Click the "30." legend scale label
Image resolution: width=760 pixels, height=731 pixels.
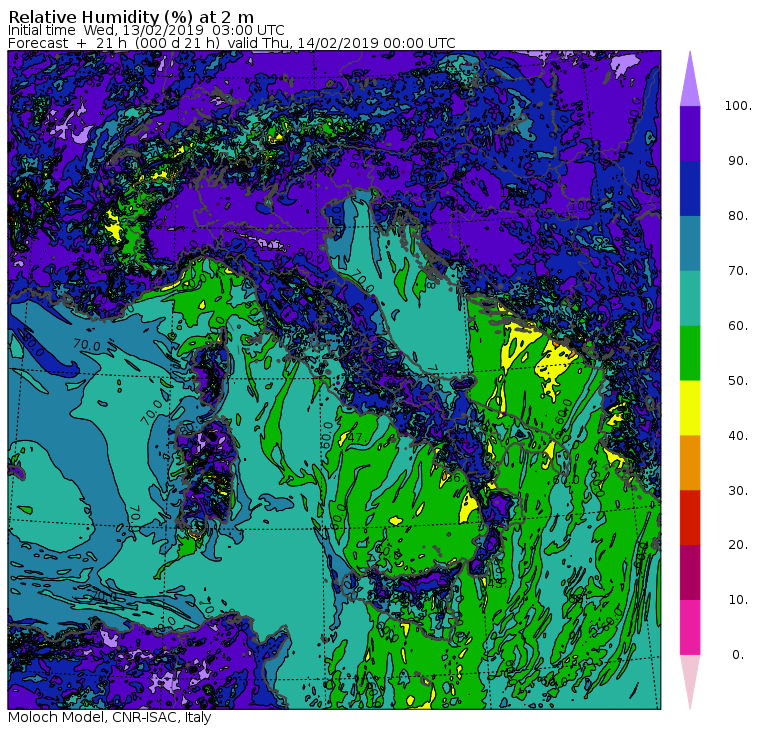click(738, 491)
